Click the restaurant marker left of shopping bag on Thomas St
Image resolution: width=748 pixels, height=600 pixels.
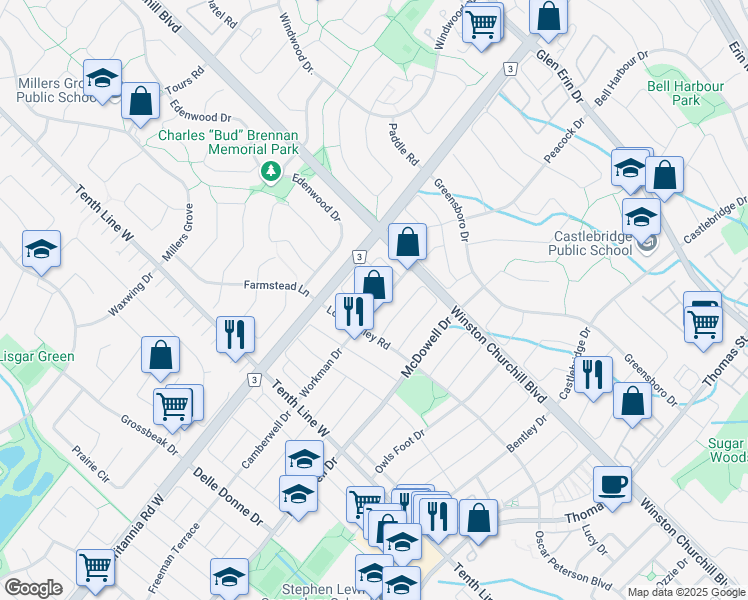(x=438, y=517)
